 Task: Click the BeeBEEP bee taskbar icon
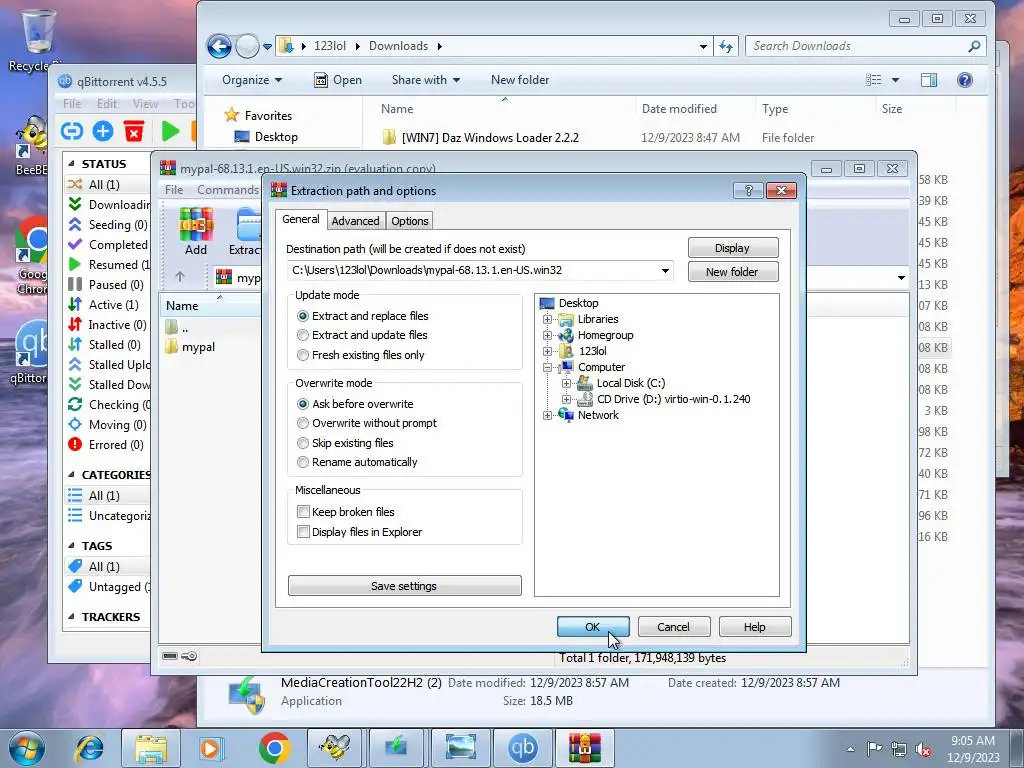335,748
